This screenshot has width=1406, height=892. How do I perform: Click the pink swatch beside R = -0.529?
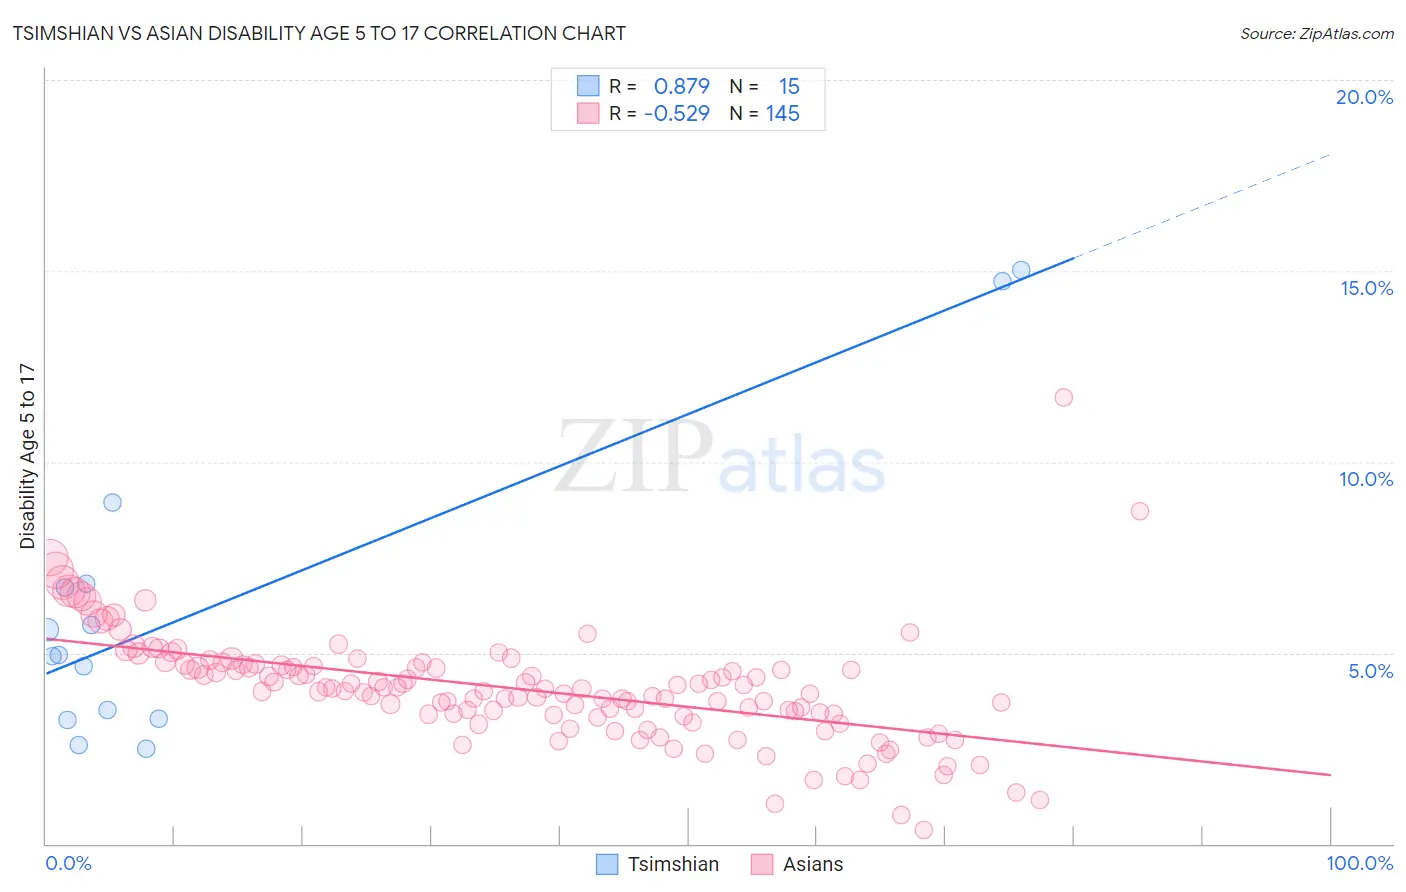click(x=588, y=113)
